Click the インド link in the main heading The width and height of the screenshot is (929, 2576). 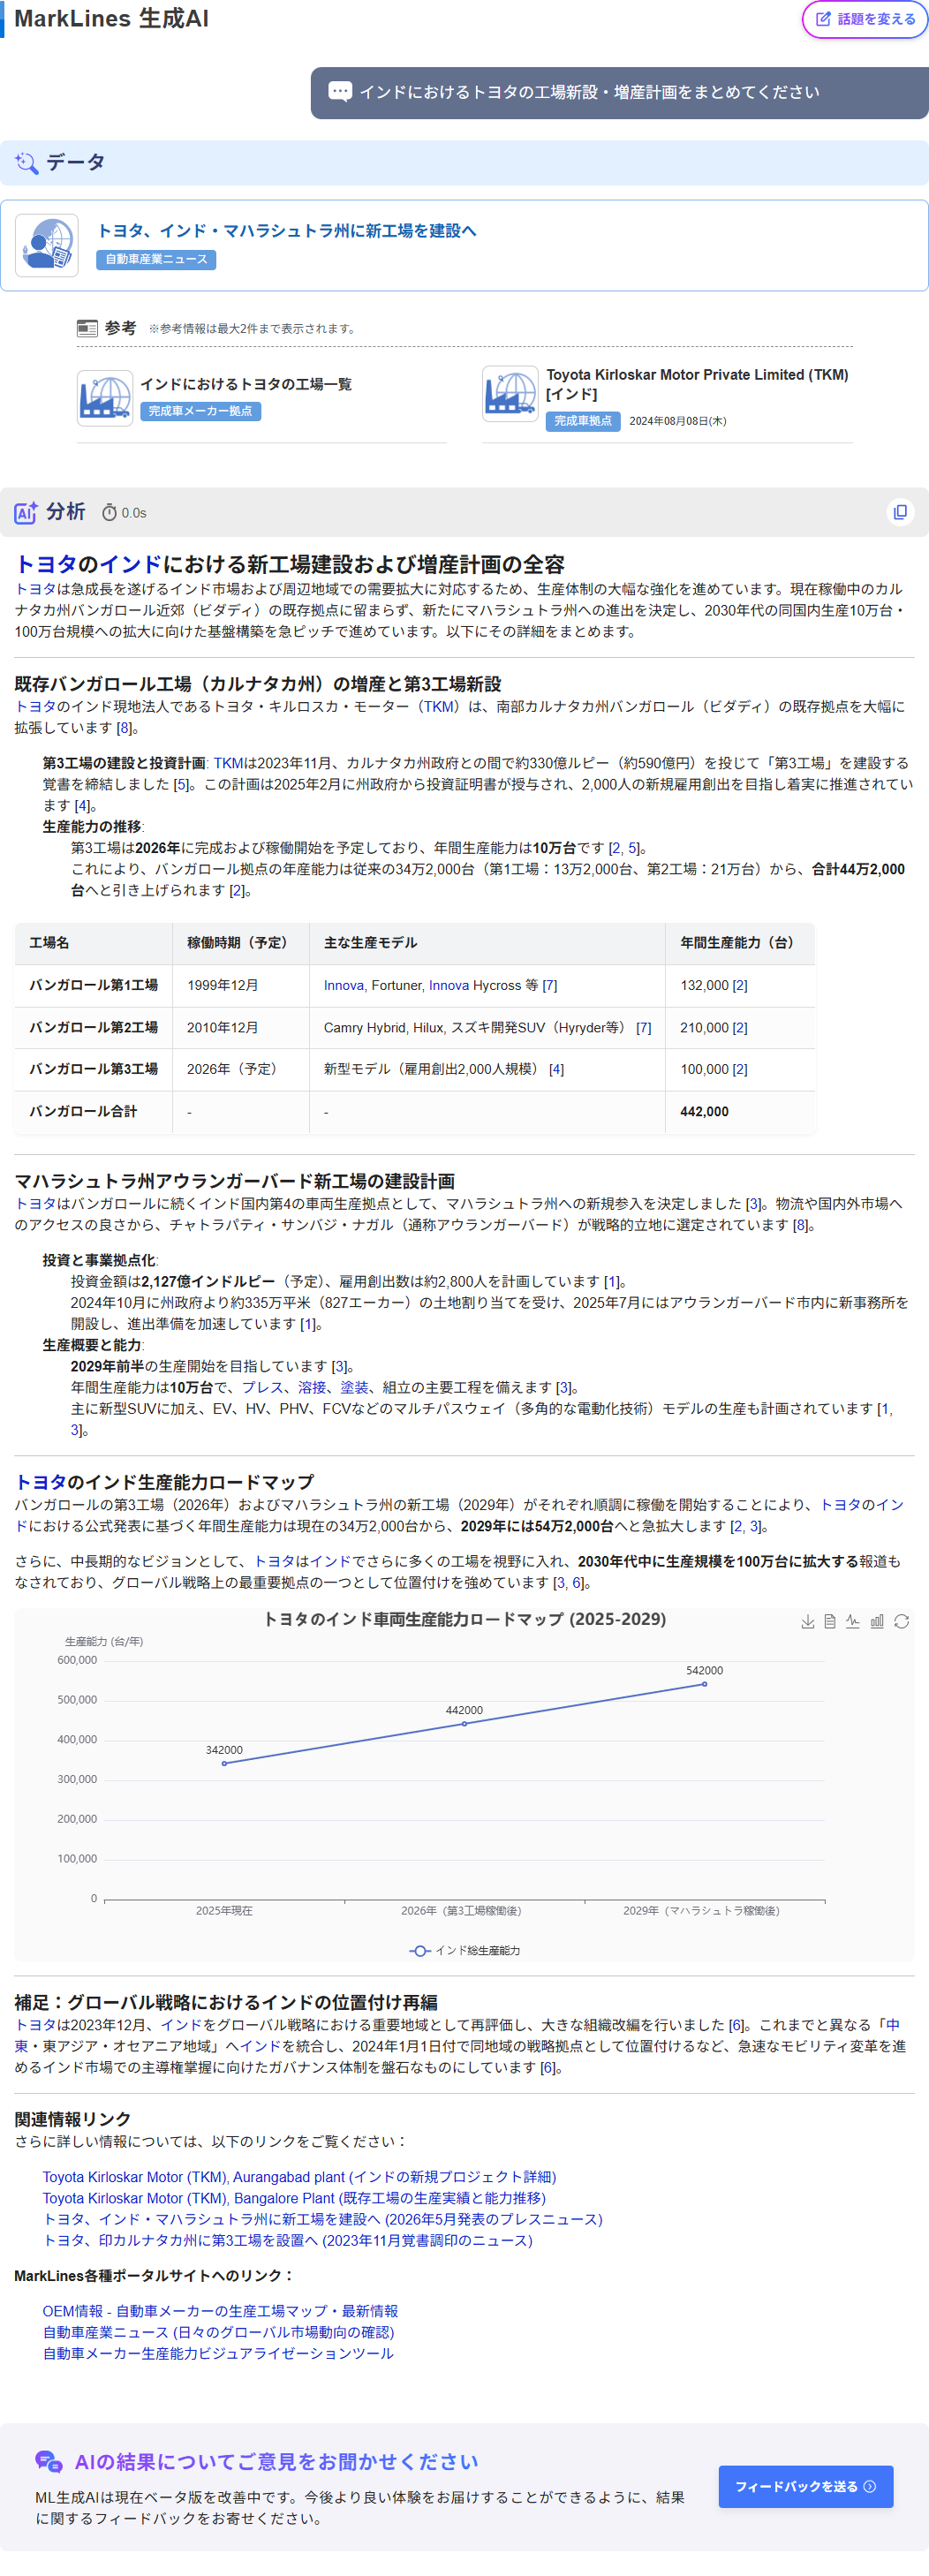click(130, 564)
